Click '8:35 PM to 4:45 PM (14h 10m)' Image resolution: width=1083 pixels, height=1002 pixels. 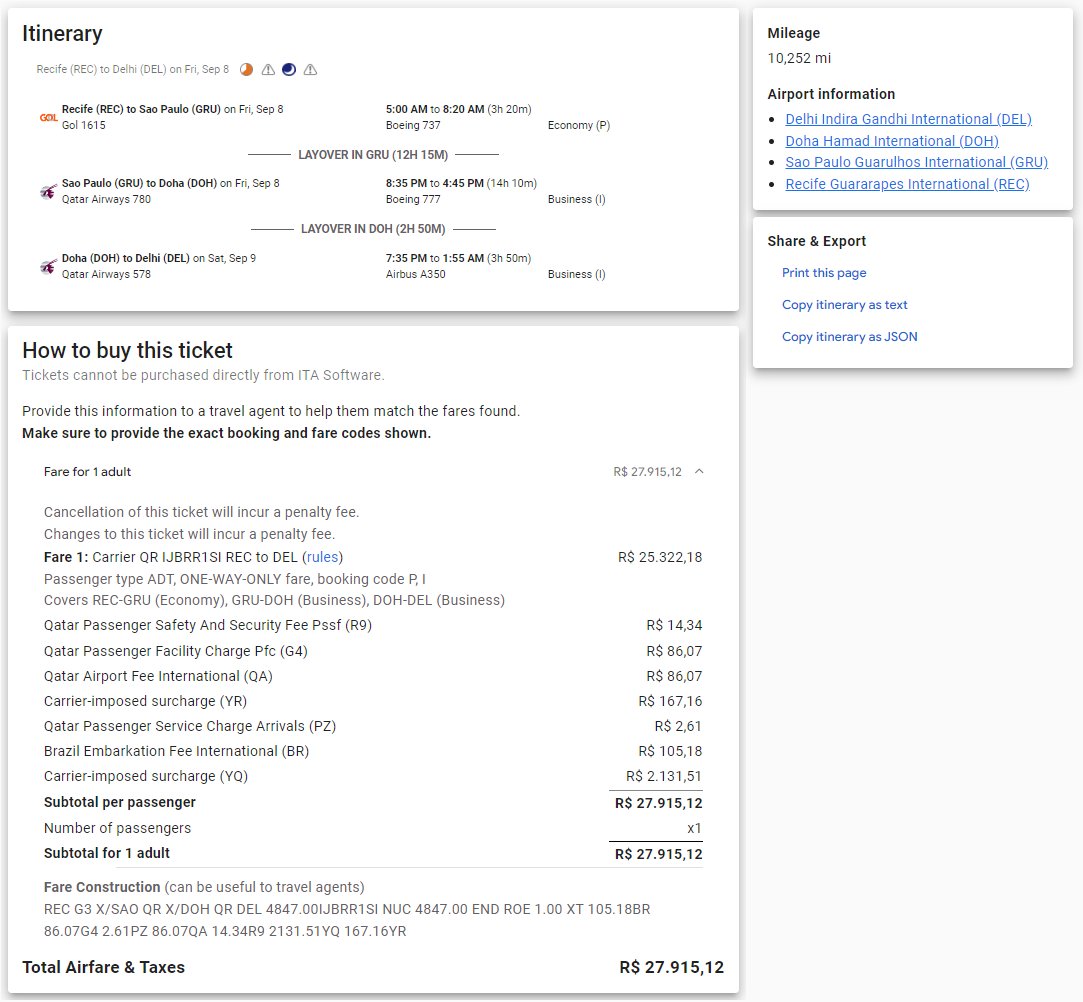[461, 183]
